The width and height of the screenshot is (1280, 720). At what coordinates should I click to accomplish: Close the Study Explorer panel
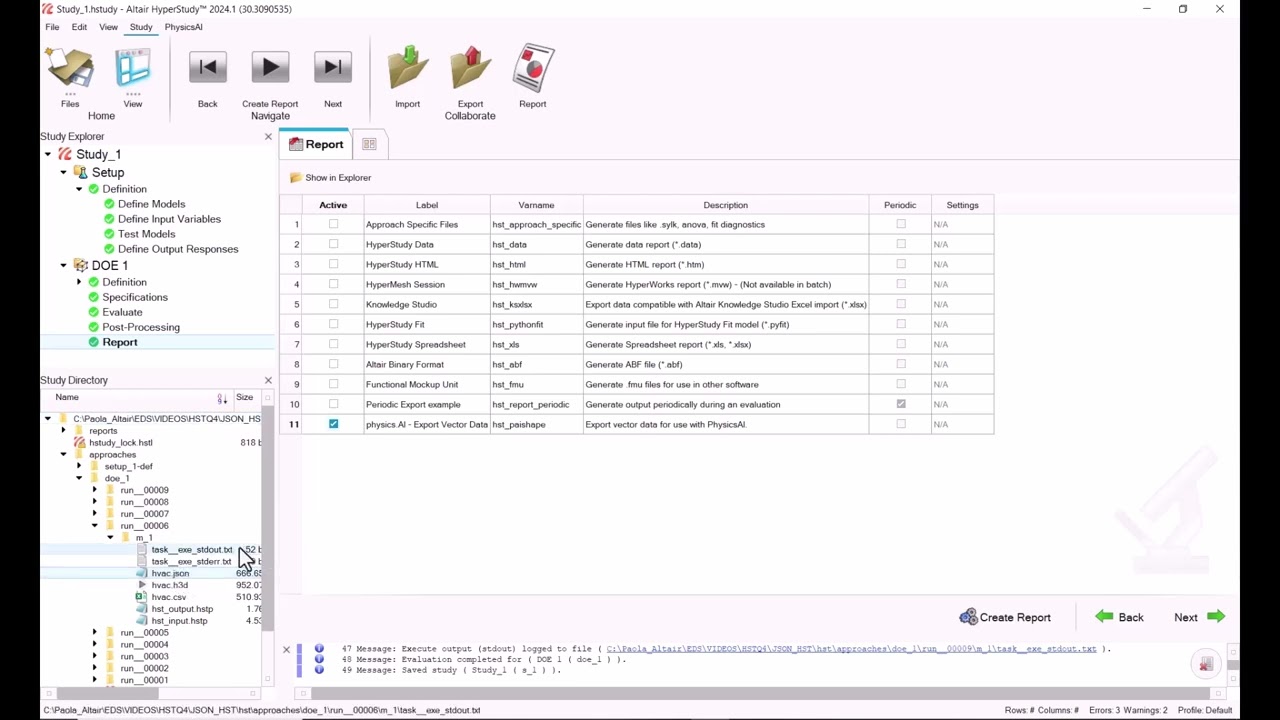(x=268, y=136)
